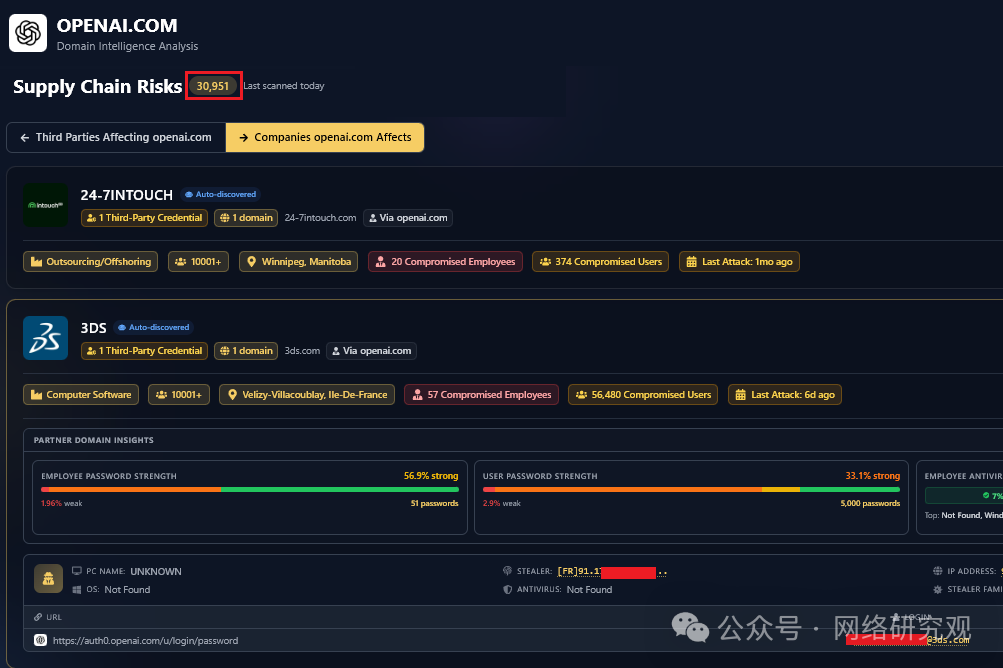Click the PC NAME monitor icon
Viewport: 1003px width, 668px height.
pyautogui.click(x=77, y=571)
